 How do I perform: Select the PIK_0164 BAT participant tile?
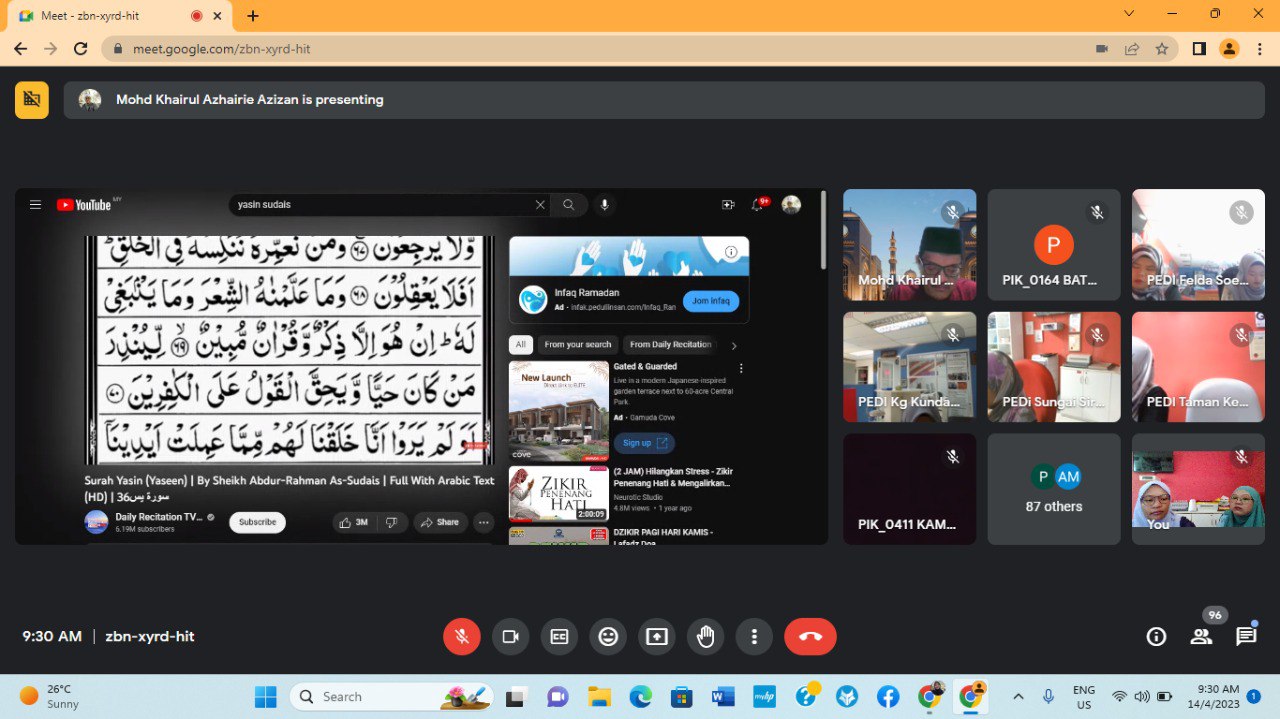click(1054, 245)
